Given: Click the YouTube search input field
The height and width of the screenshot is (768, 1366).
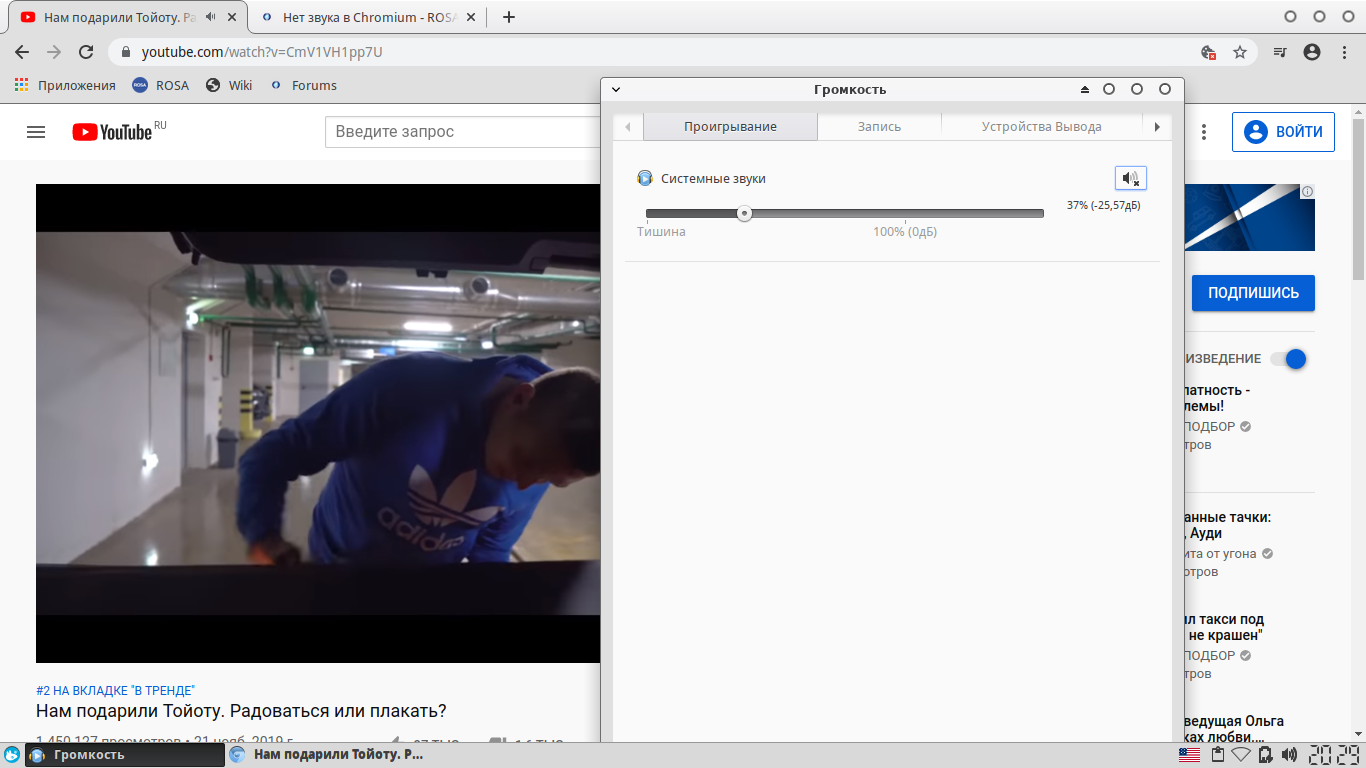Looking at the screenshot, I should pos(462,132).
